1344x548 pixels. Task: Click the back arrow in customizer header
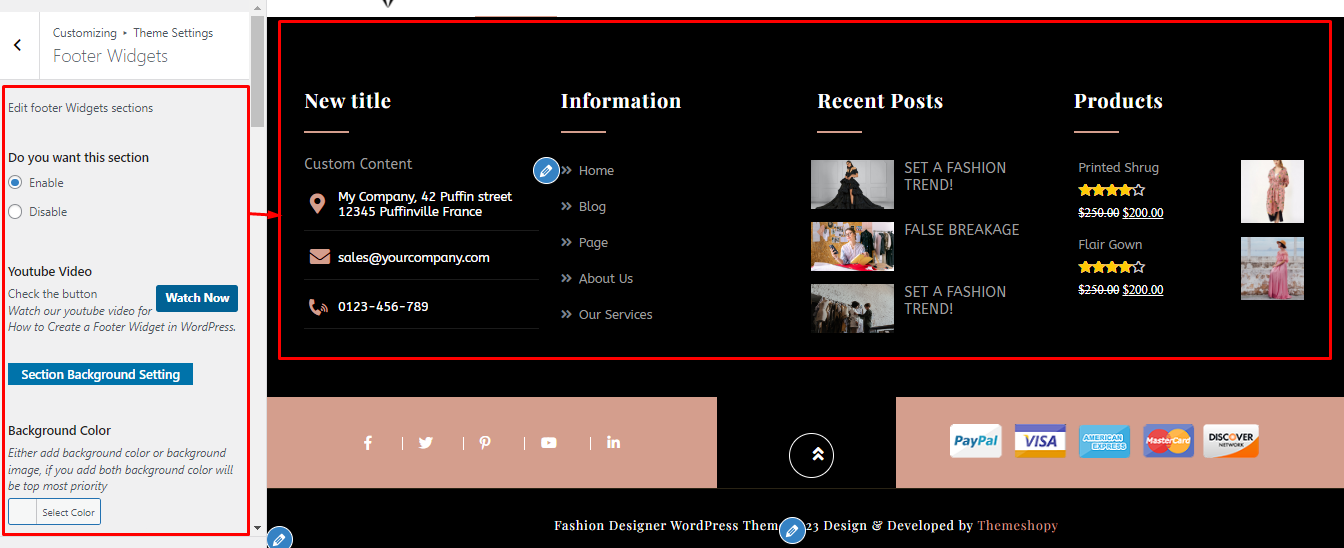[x=17, y=45]
